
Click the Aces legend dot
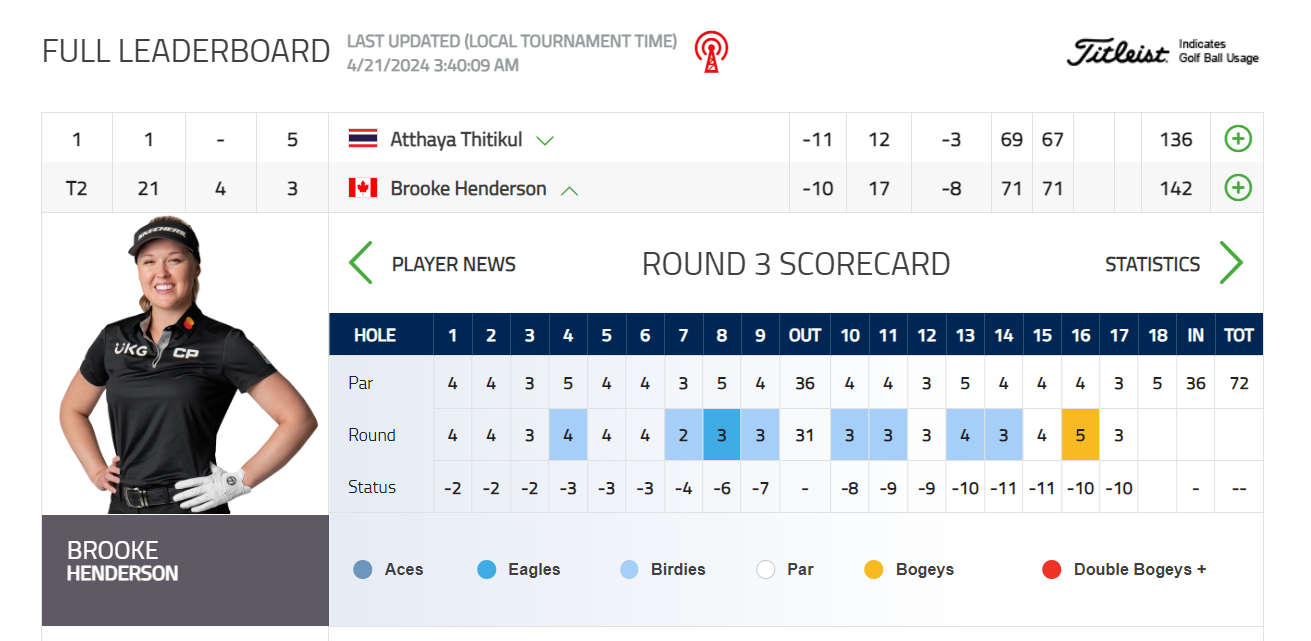[x=365, y=569]
